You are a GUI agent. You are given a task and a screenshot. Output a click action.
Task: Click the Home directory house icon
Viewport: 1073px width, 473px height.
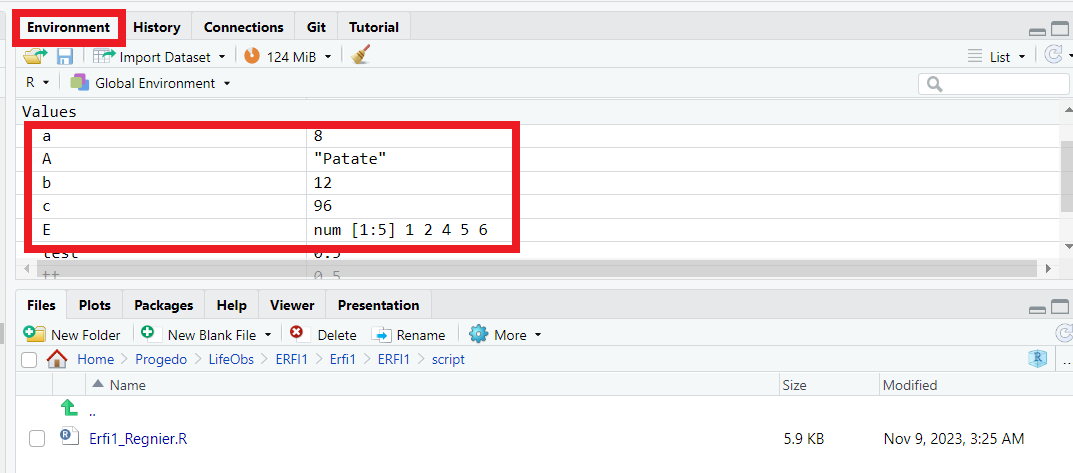(57, 359)
